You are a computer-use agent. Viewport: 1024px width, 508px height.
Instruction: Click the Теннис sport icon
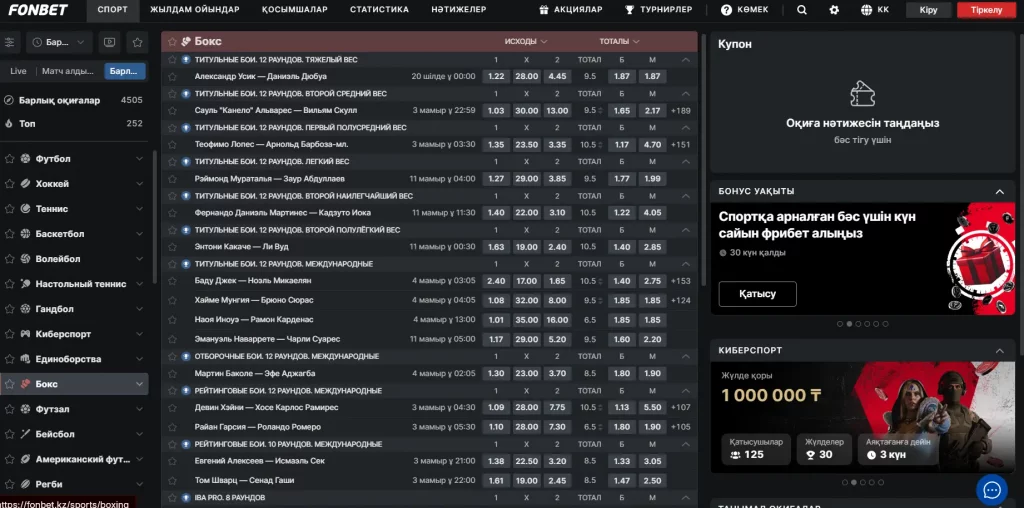coord(25,209)
